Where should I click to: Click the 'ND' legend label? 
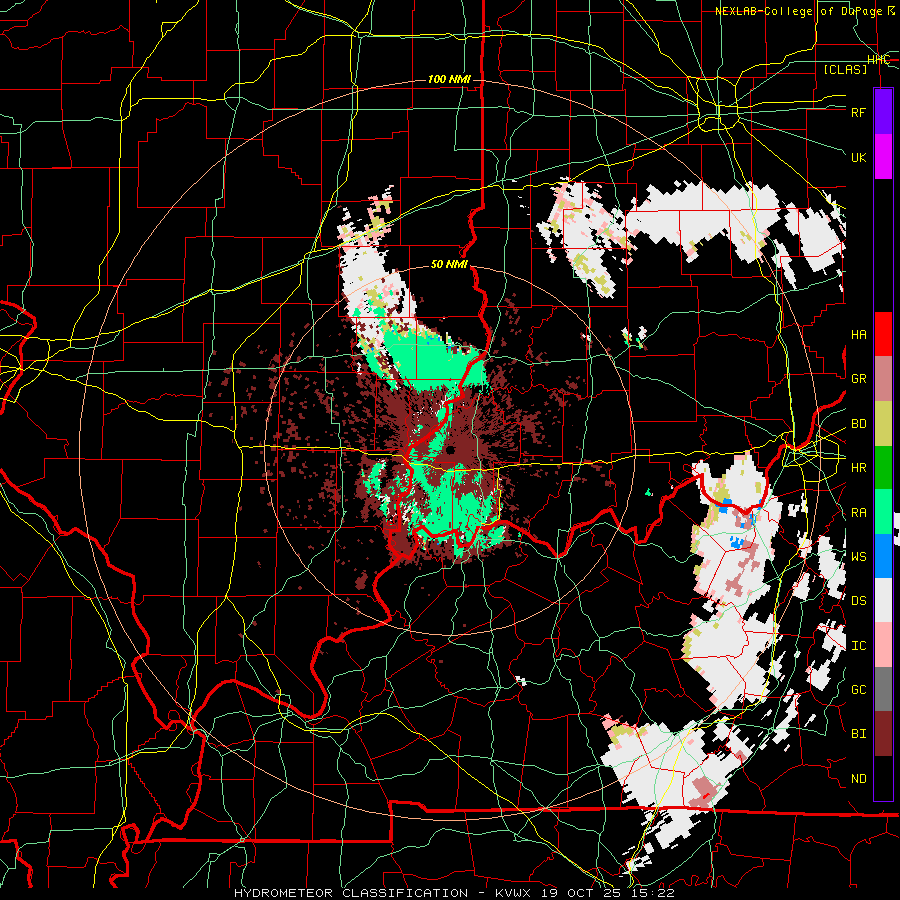tap(858, 779)
